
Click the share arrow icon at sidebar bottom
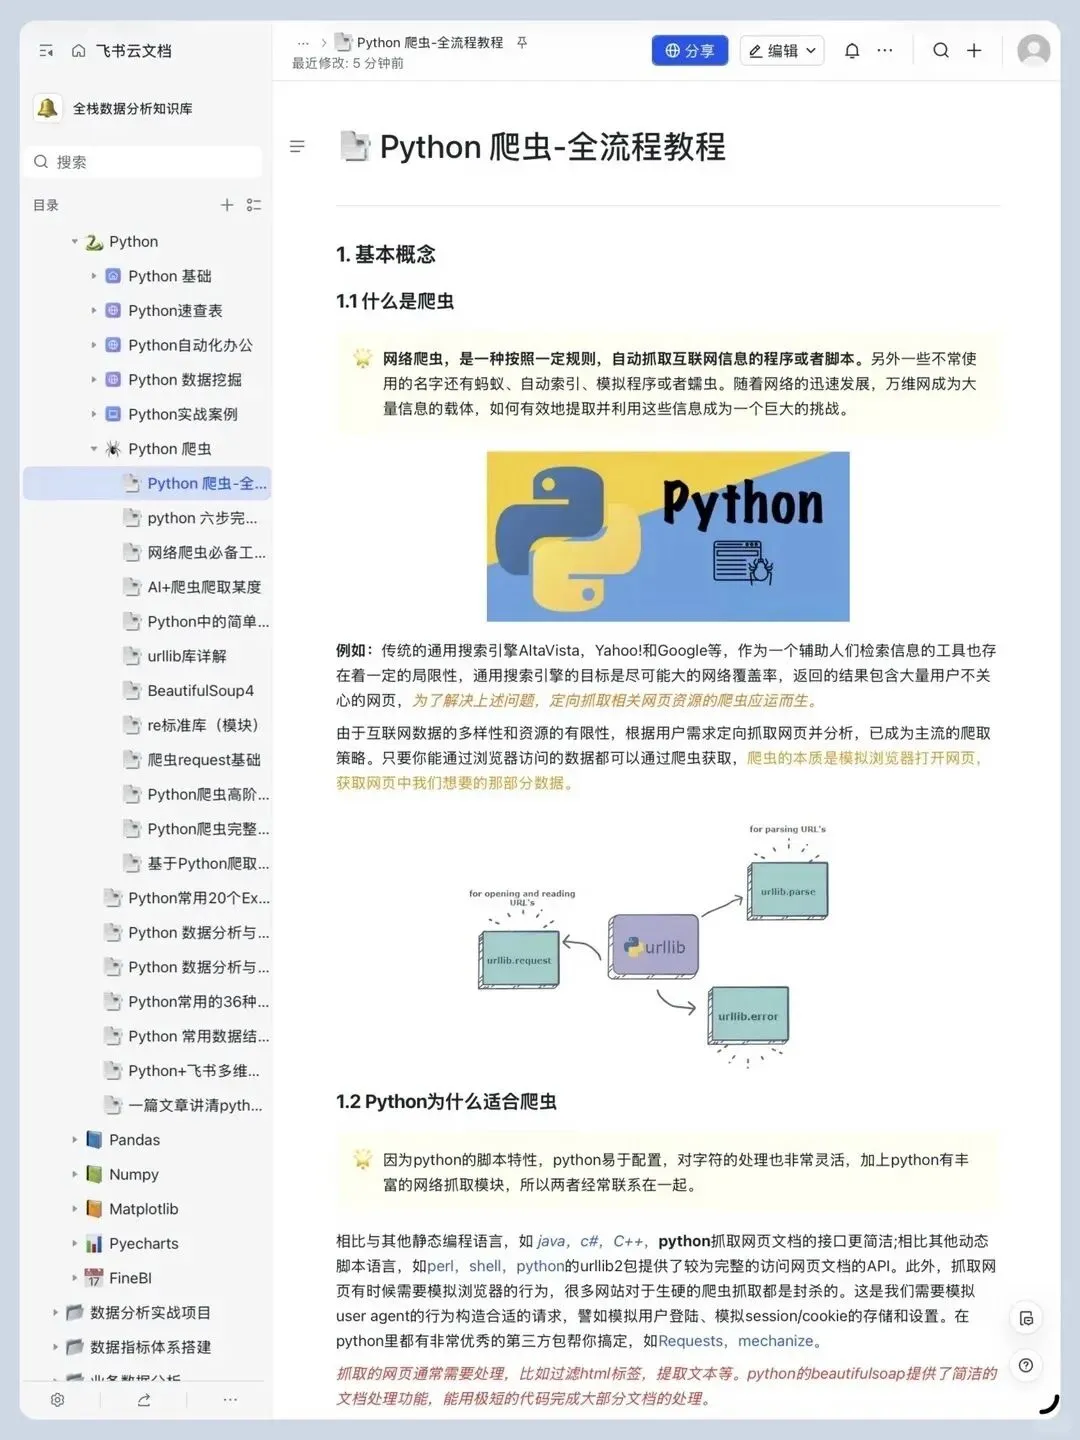pyautogui.click(x=144, y=1400)
